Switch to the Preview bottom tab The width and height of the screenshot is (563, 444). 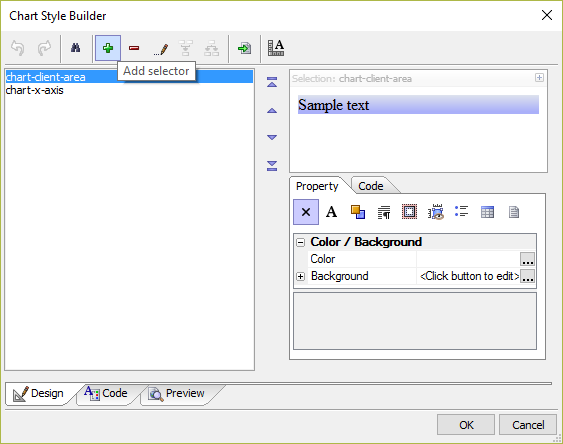pyautogui.click(x=177, y=394)
